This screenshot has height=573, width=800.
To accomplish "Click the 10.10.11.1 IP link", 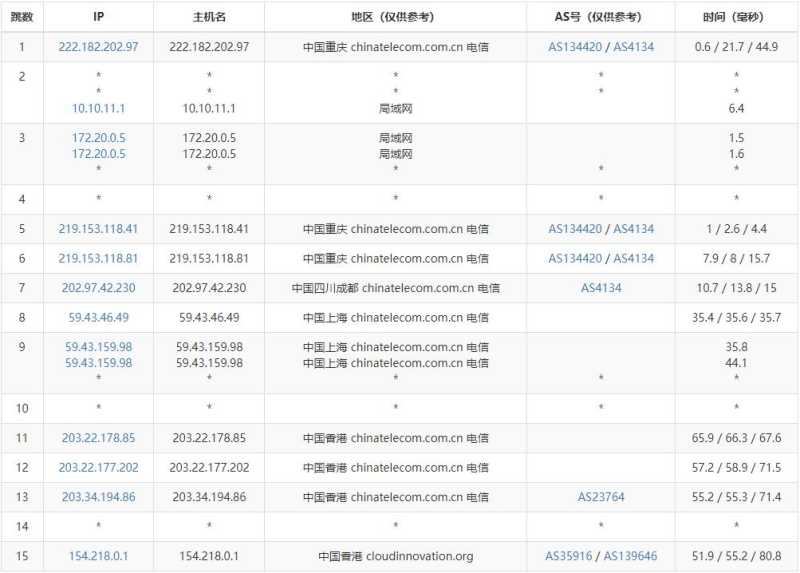I will pyautogui.click(x=98, y=108).
